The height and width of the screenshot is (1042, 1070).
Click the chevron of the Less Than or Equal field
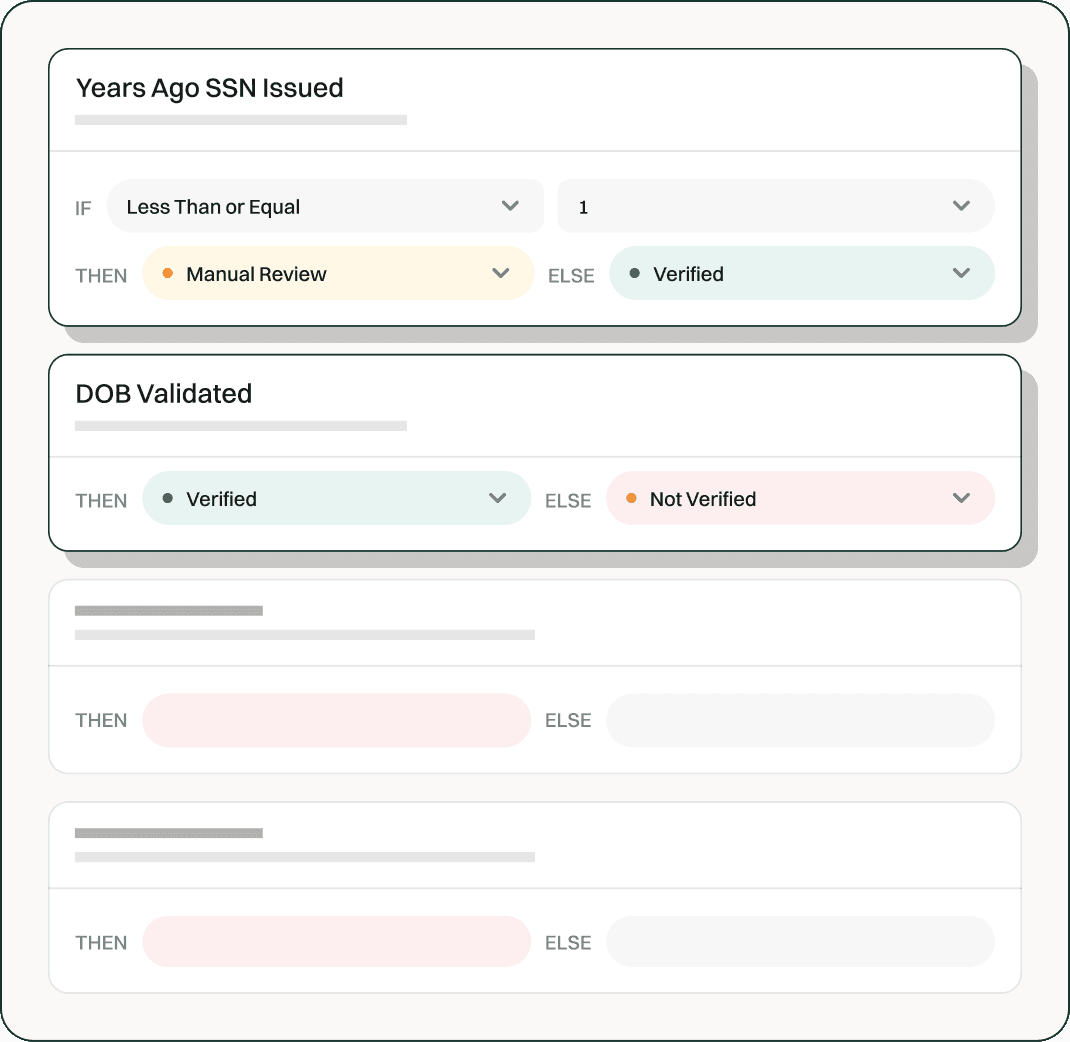[x=510, y=206]
